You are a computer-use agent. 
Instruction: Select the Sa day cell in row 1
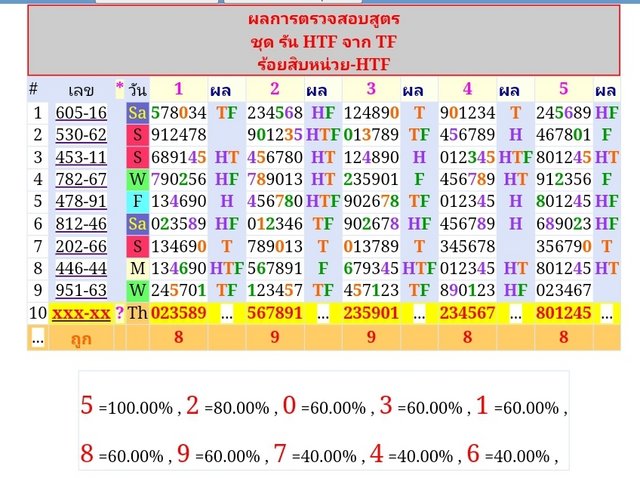(138, 113)
